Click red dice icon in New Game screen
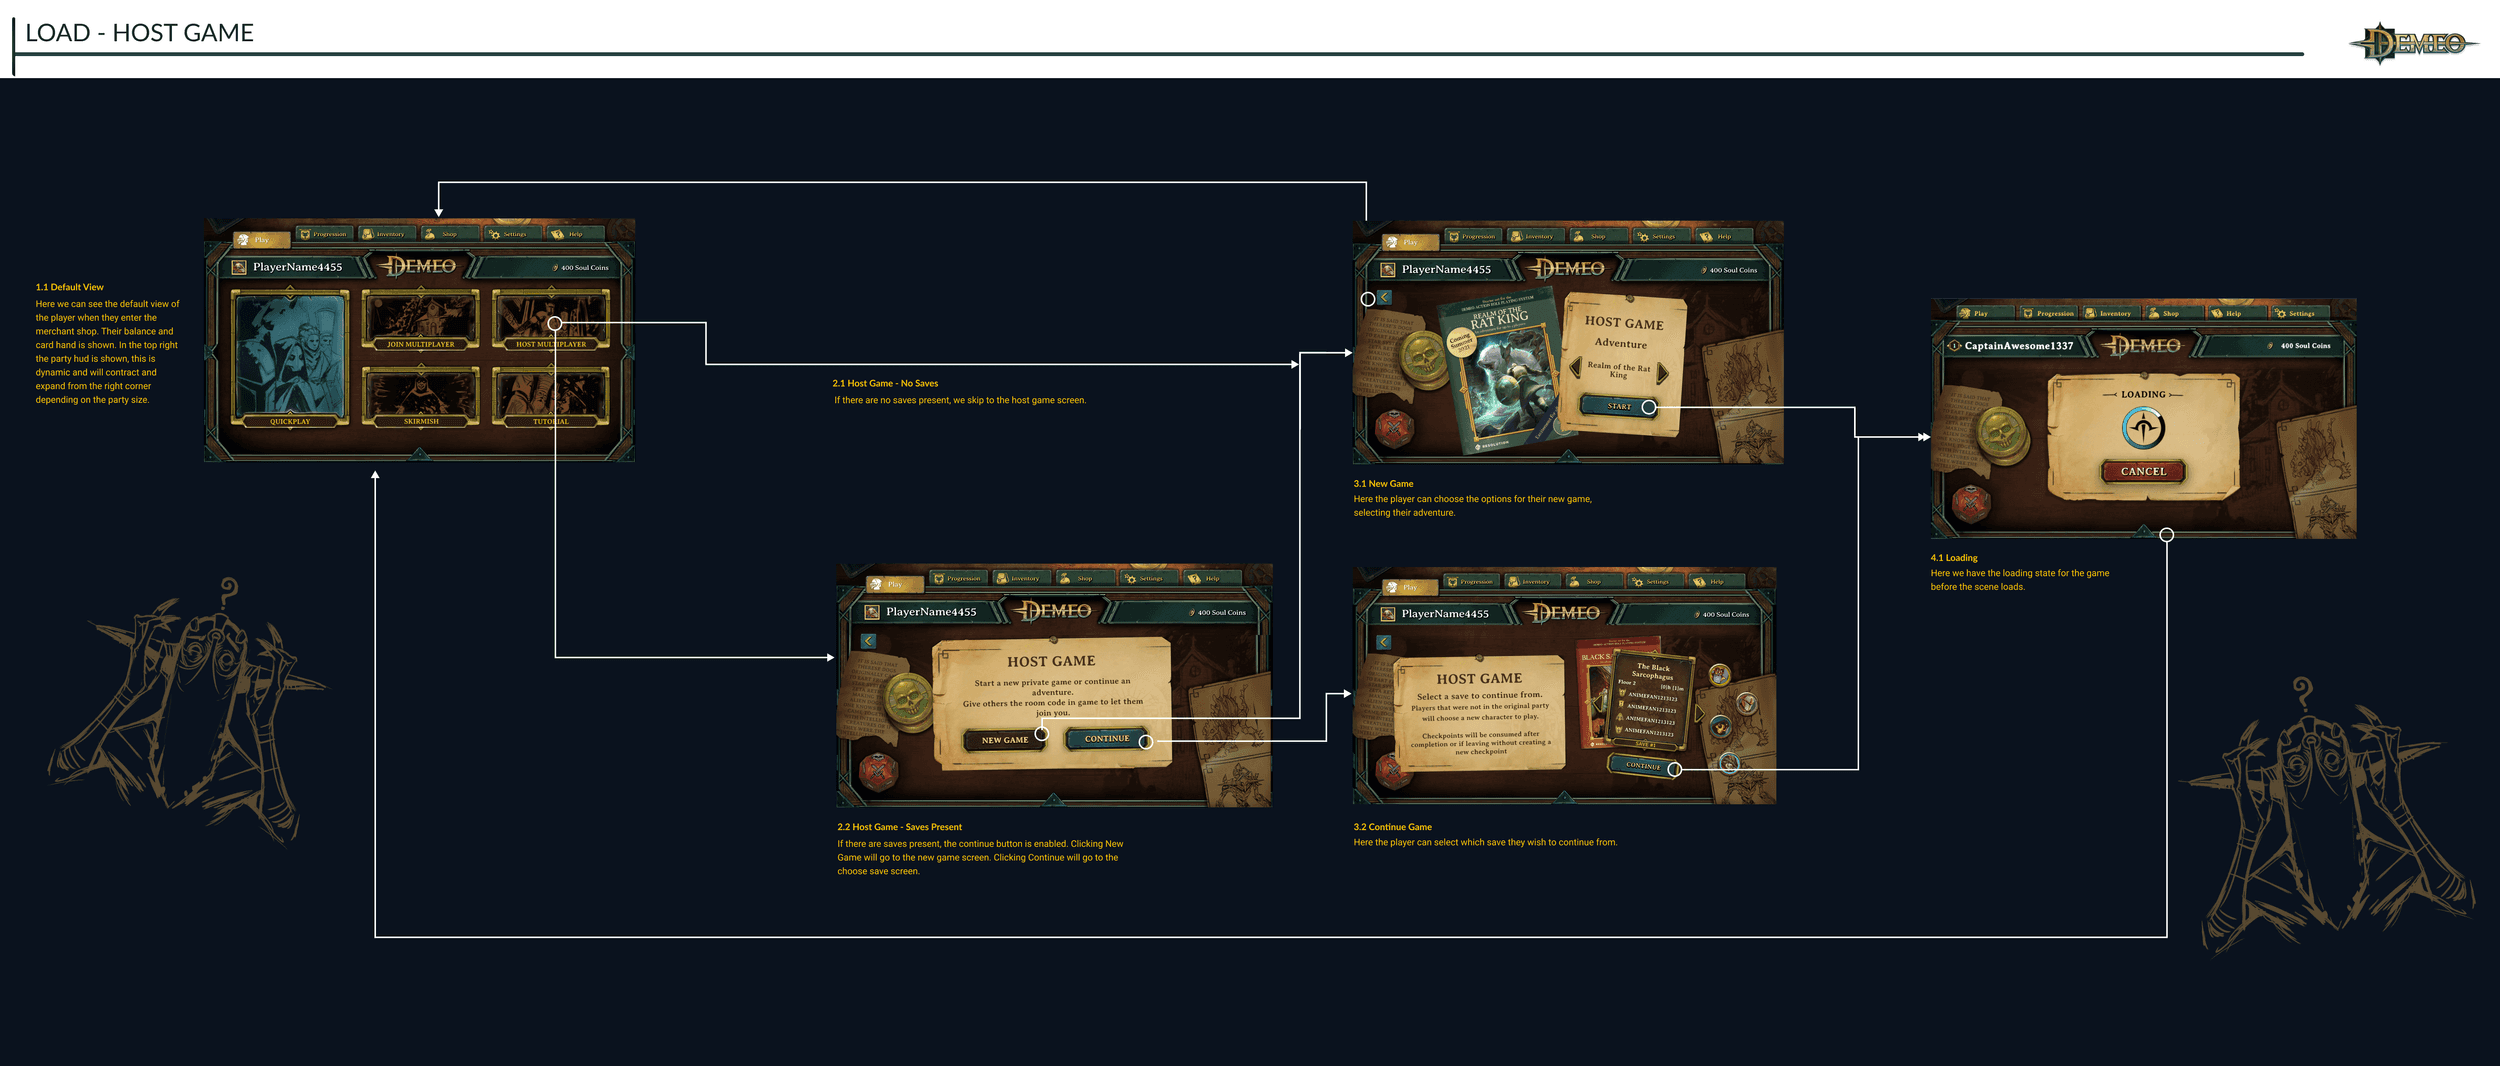 click(x=1394, y=429)
